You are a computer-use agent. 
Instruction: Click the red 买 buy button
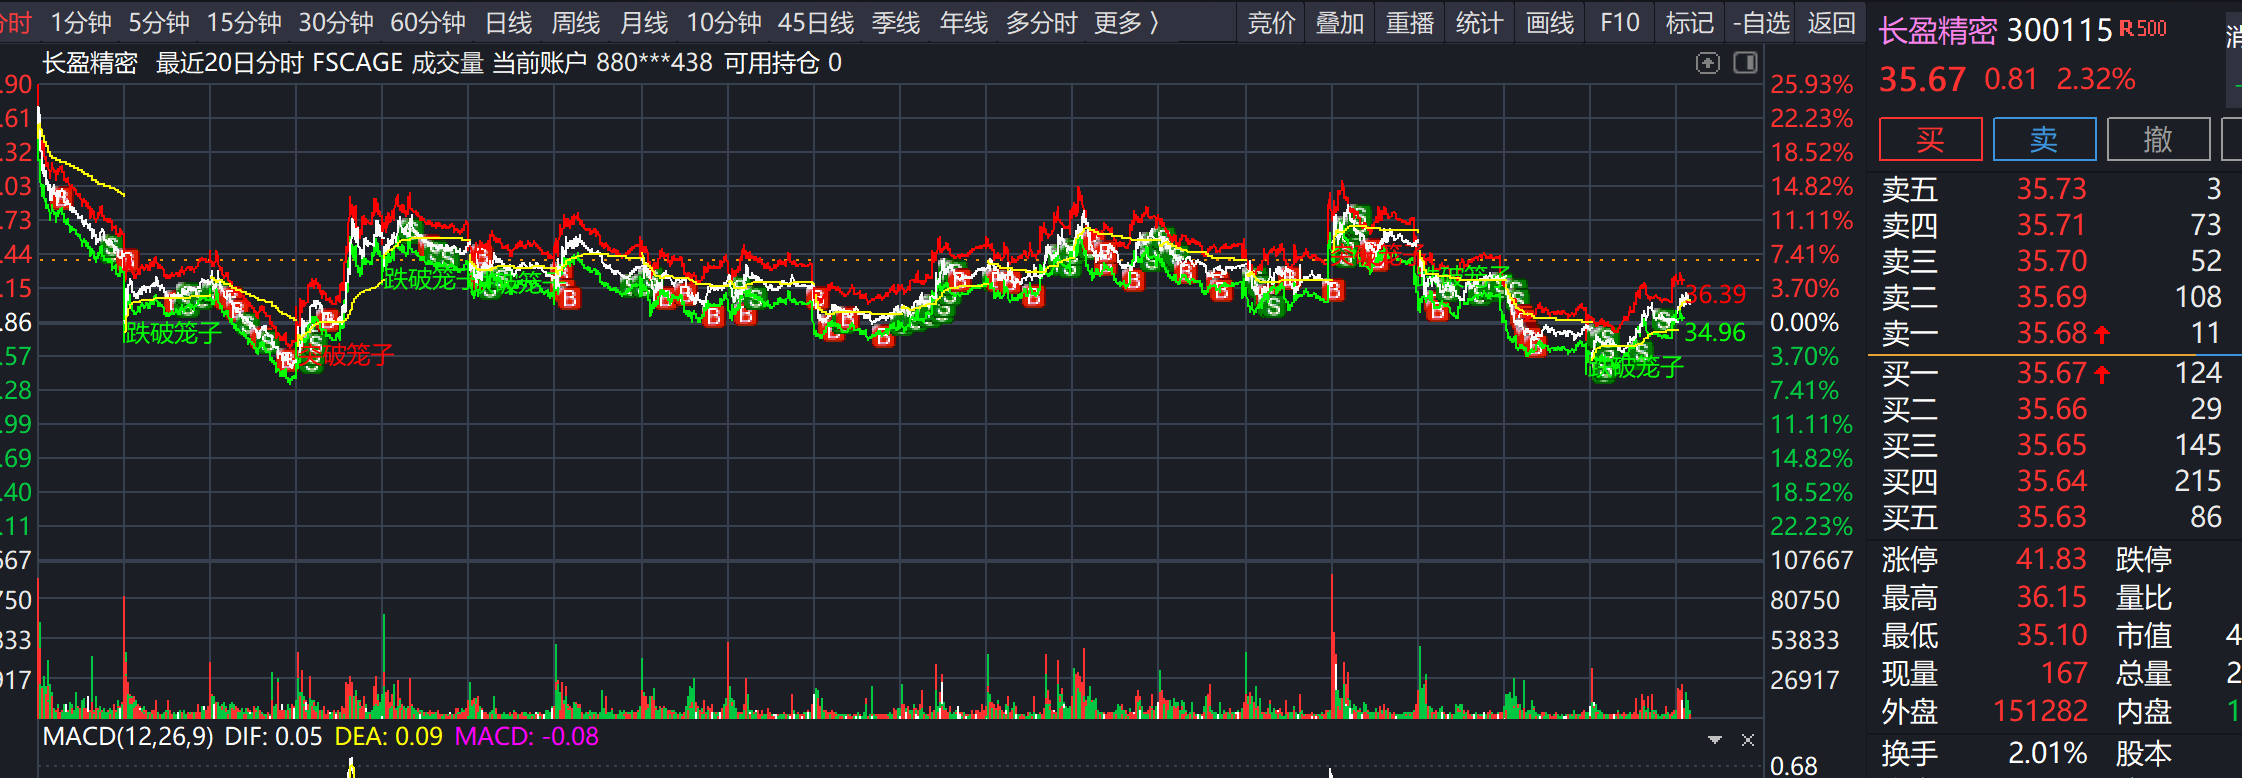click(1931, 139)
